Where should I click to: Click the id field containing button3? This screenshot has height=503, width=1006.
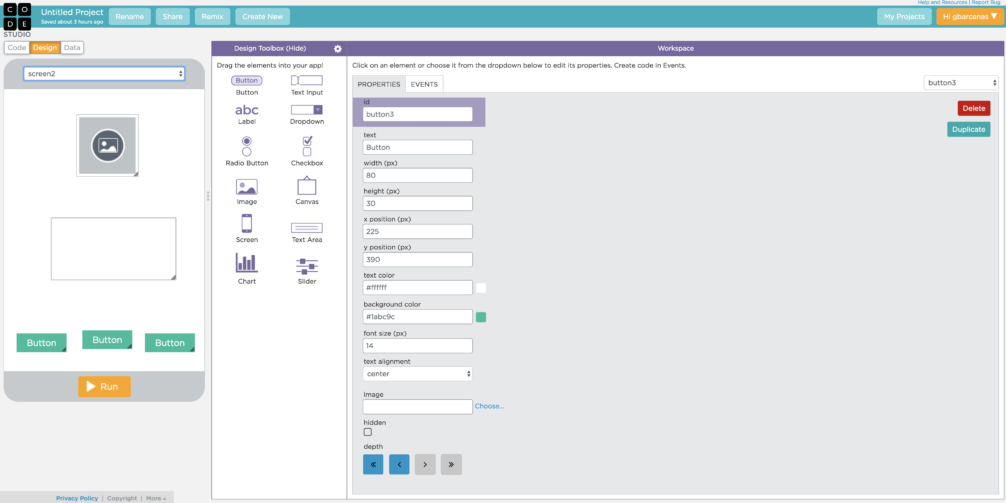pos(418,114)
